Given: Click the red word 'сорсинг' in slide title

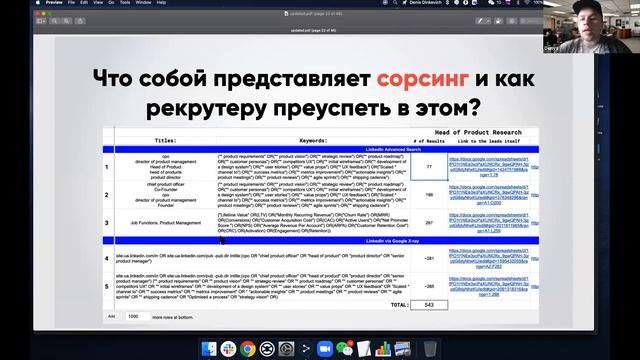Looking at the screenshot, I should [422, 79].
